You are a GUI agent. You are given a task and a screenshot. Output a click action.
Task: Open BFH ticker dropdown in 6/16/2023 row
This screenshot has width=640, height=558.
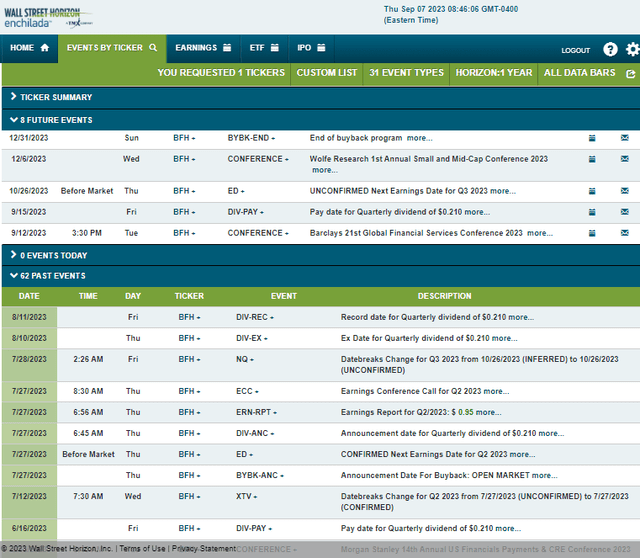(x=189, y=529)
